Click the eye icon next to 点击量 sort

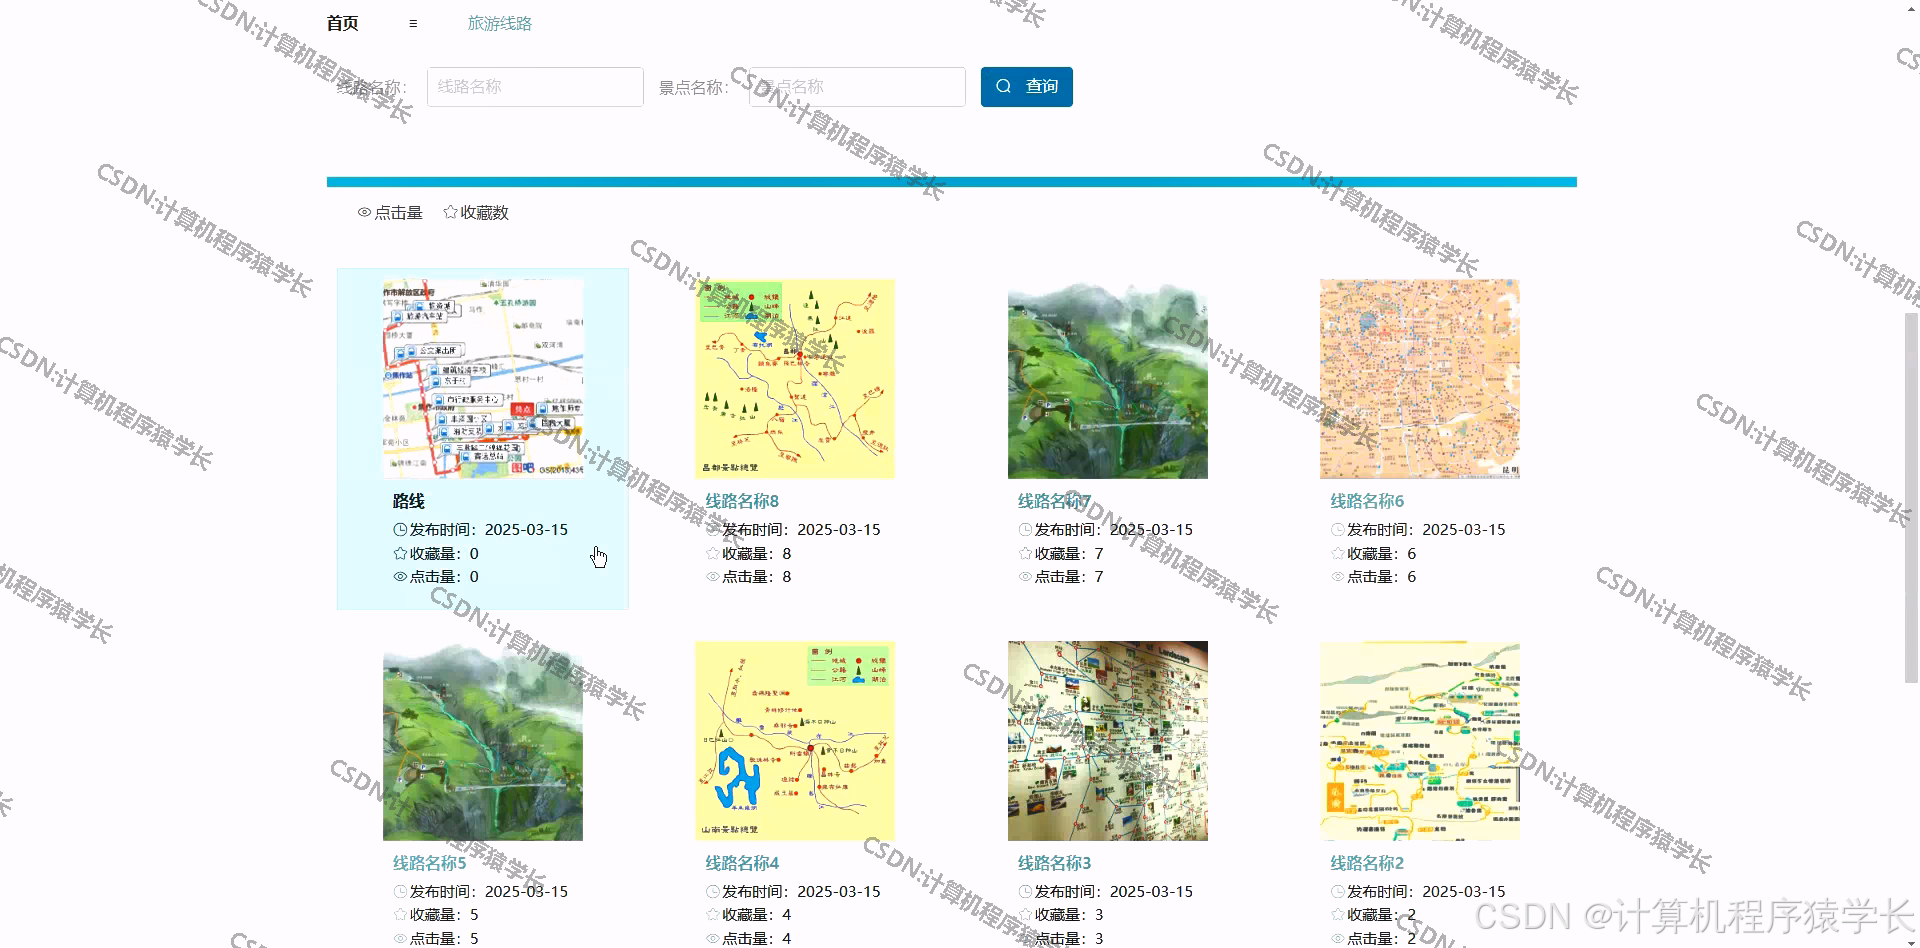(364, 213)
